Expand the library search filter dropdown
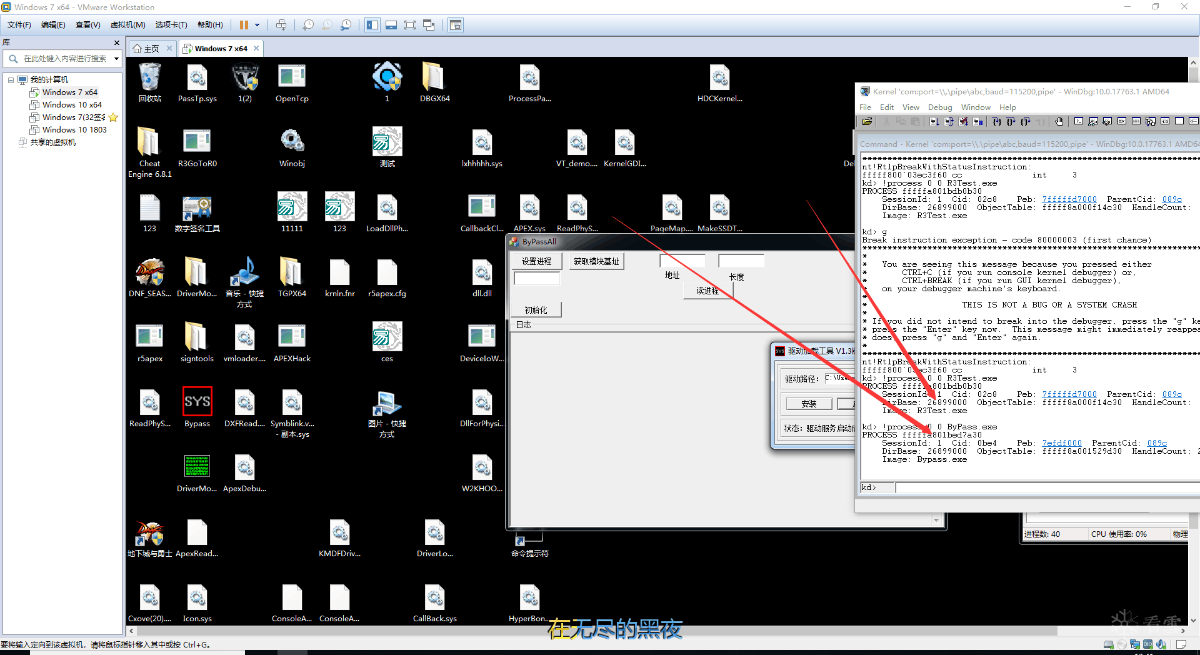The width and height of the screenshot is (1200, 655). point(117,59)
